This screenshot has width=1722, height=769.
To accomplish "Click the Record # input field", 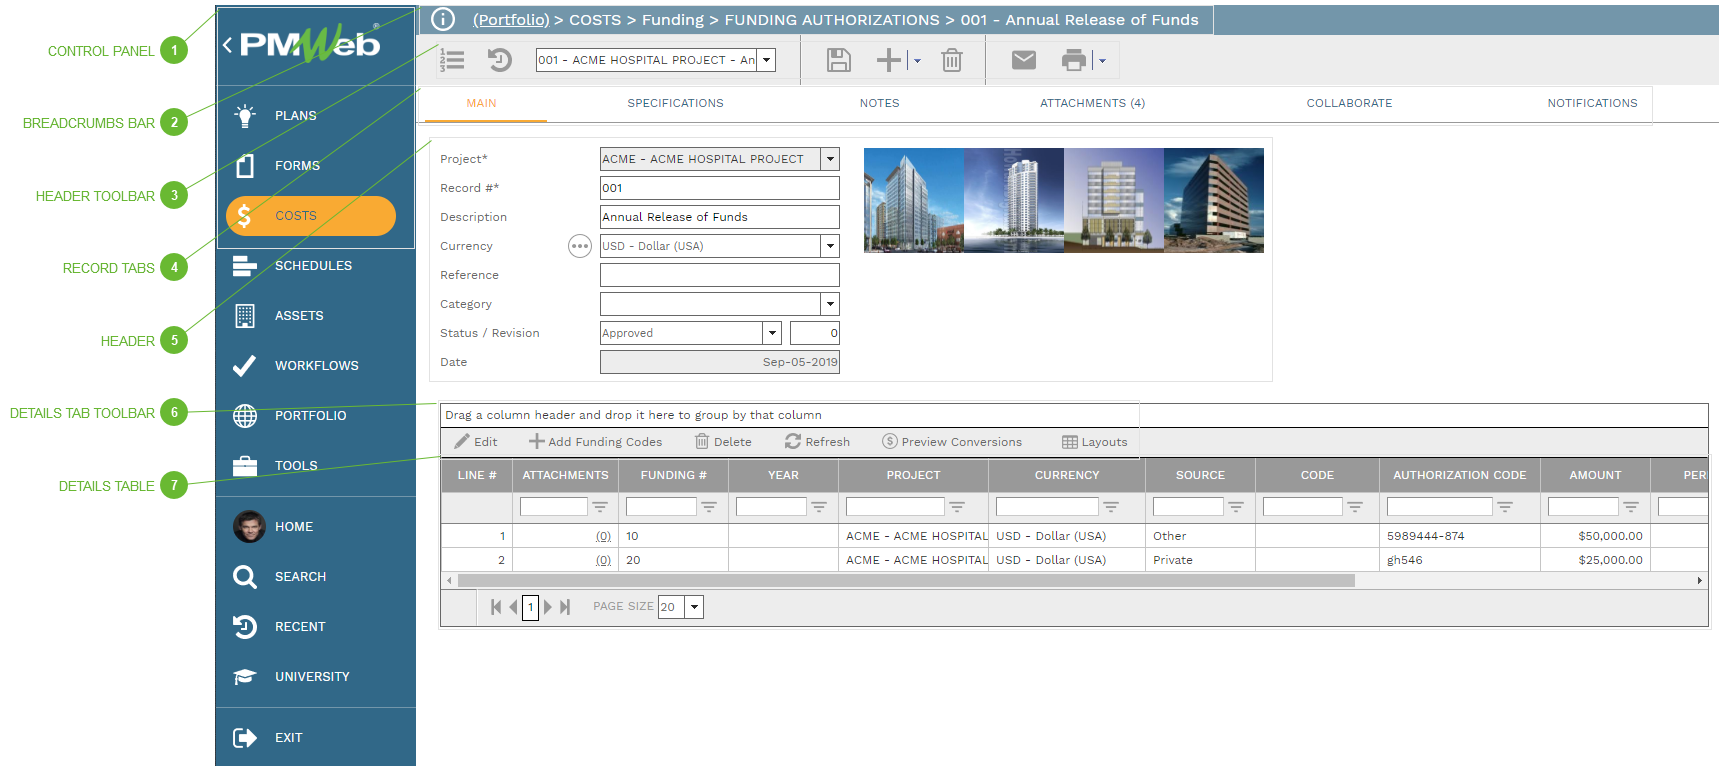I will pyautogui.click(x=719, y=188).
